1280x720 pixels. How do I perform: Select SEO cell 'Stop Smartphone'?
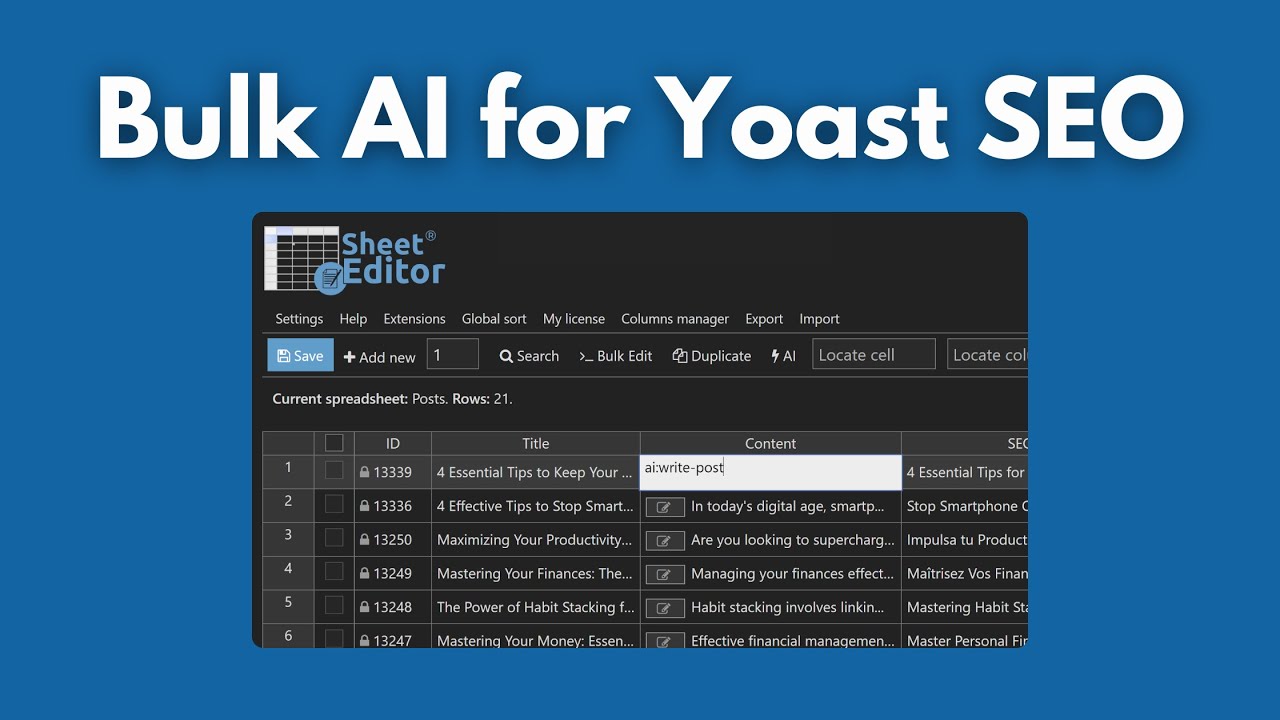point(965,506)
